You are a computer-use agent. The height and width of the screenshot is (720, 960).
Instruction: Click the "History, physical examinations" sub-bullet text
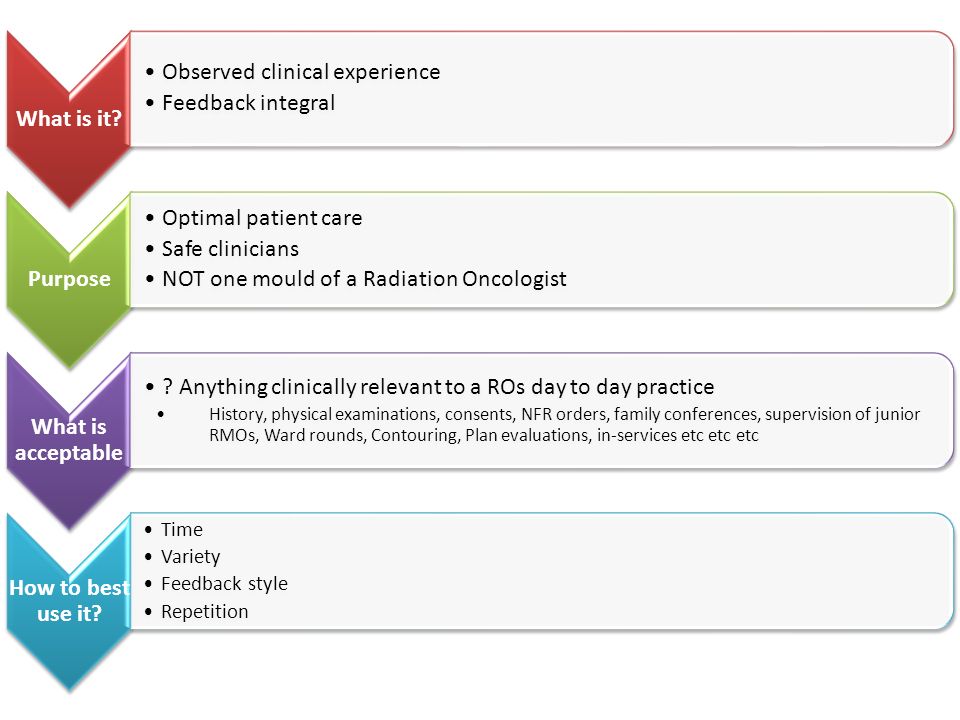(564, 414)
